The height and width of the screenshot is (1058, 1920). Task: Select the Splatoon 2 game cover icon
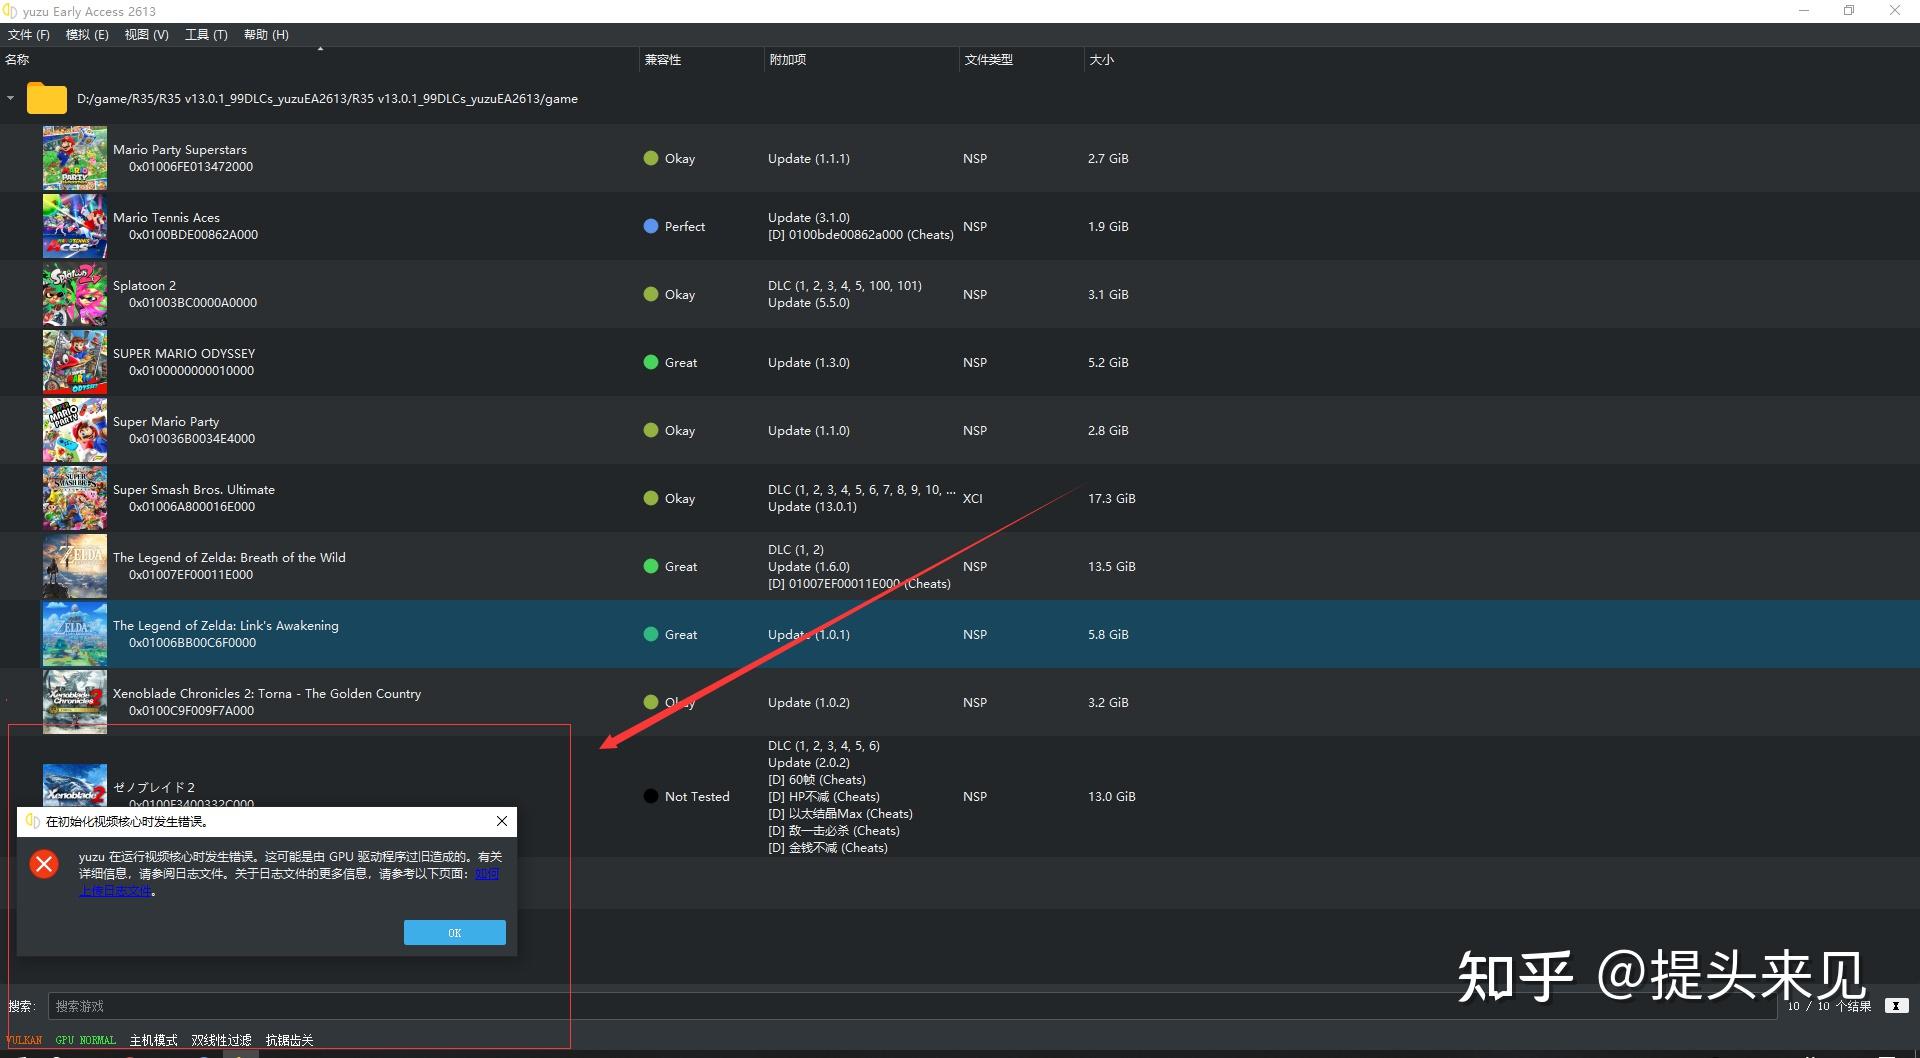75,294
